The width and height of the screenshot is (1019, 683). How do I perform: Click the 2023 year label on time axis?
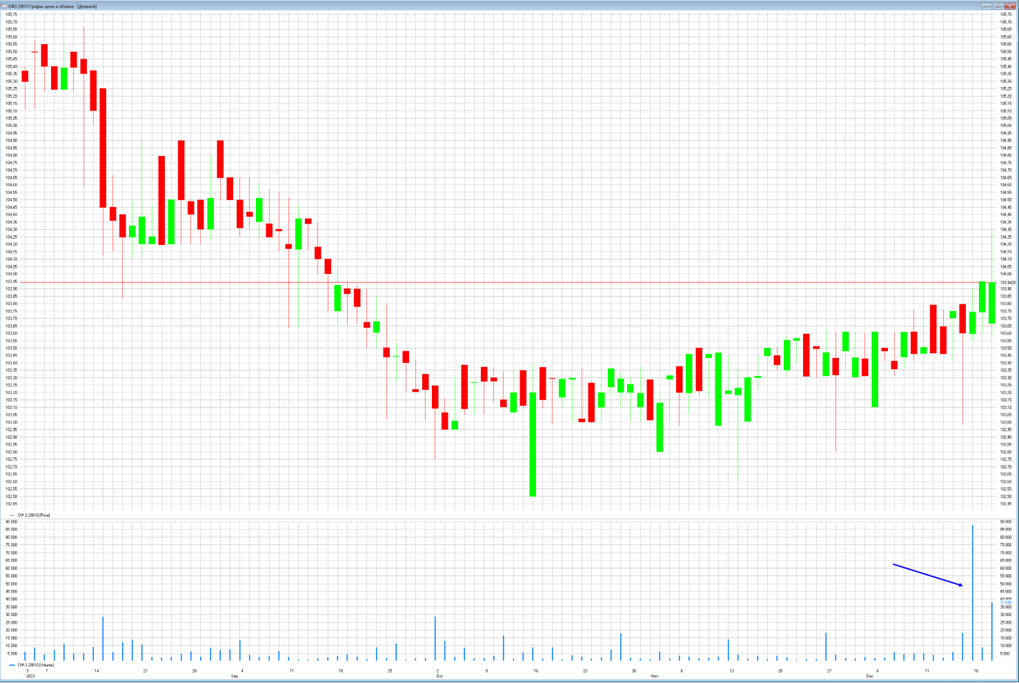point(29,676)
